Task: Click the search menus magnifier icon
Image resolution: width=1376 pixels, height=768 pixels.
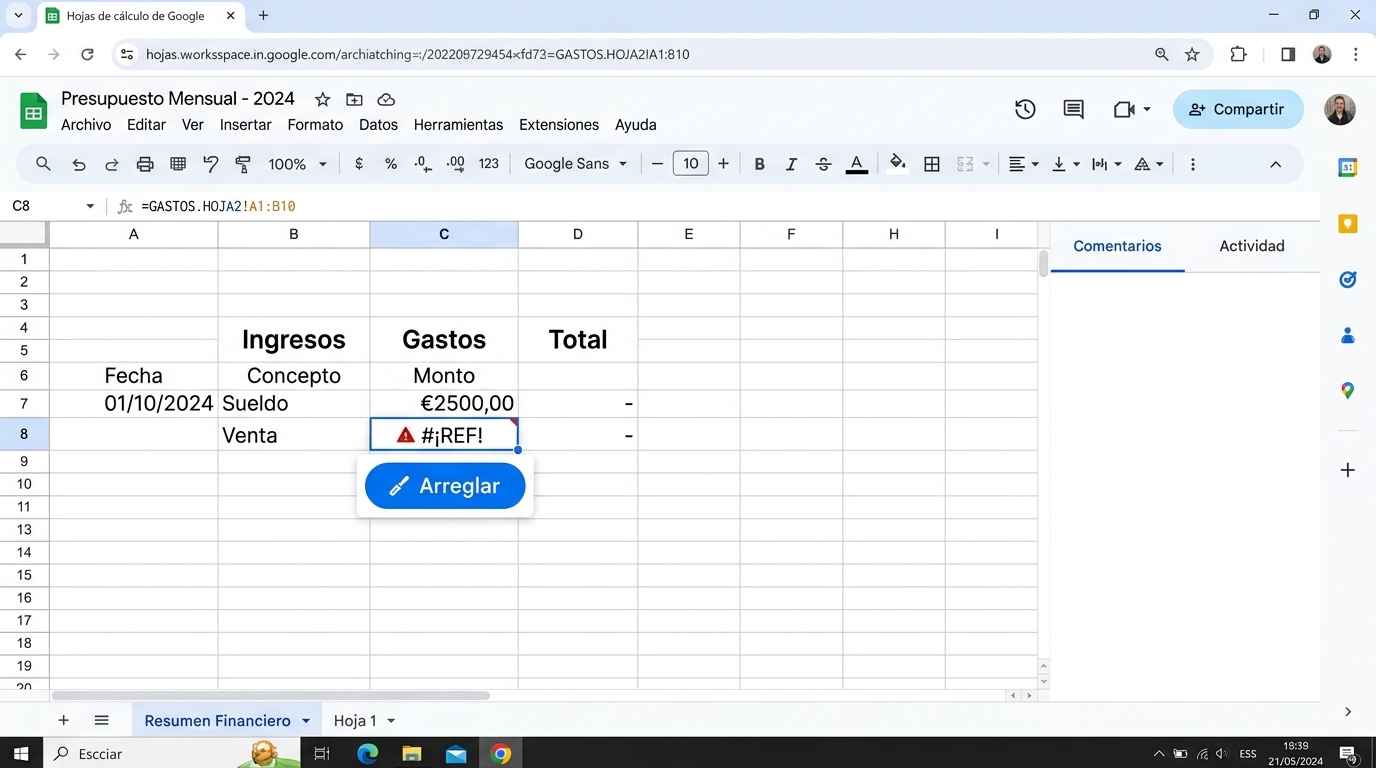Action: [43, 164]
